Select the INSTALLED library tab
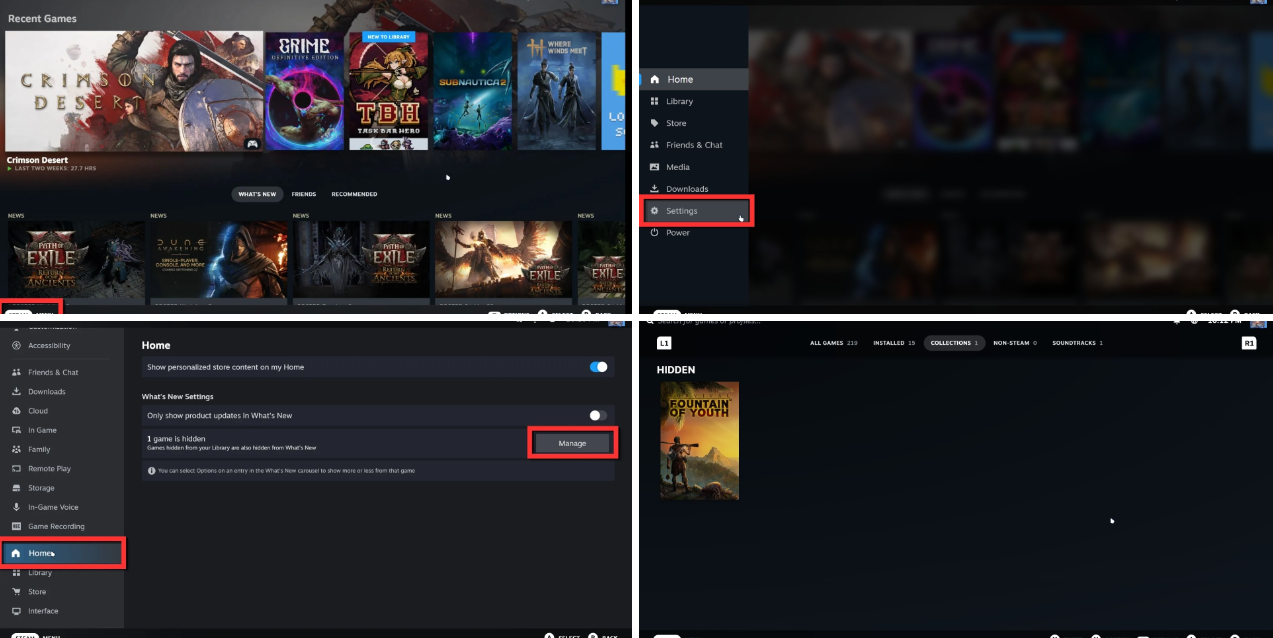 (895, 343)
